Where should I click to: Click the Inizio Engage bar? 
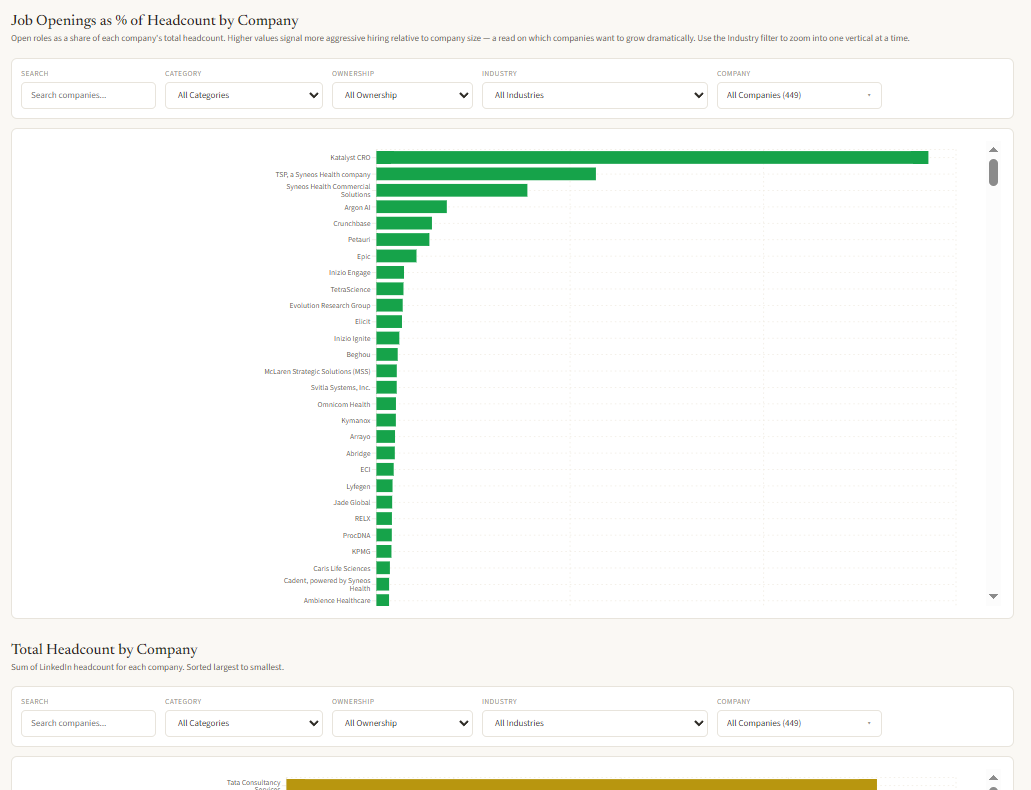click(390, 272)
